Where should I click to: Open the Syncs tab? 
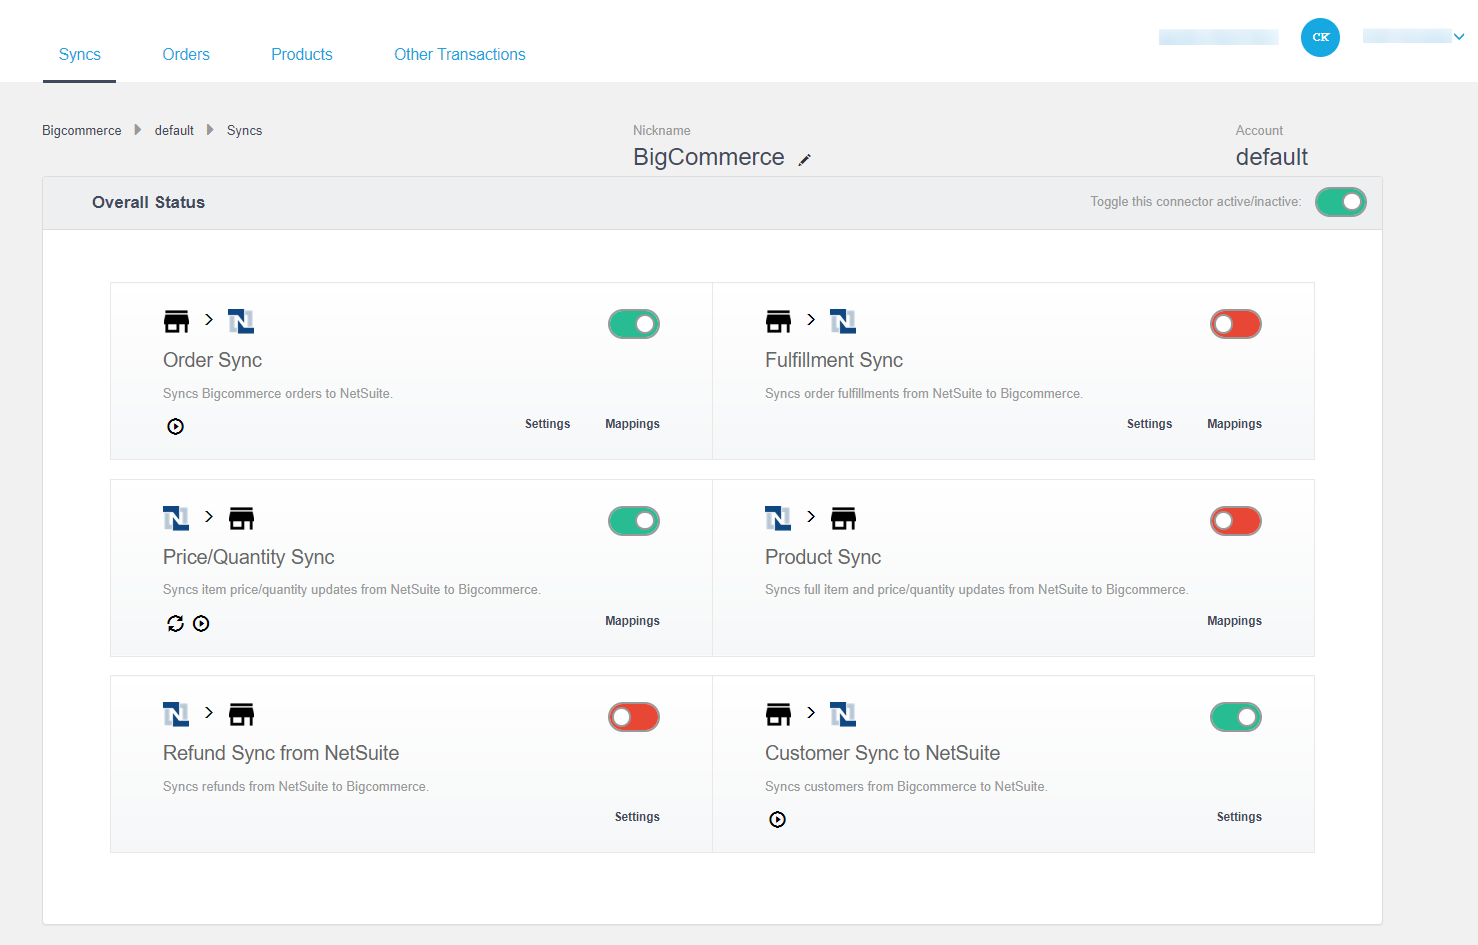click(x=80, y=54)
